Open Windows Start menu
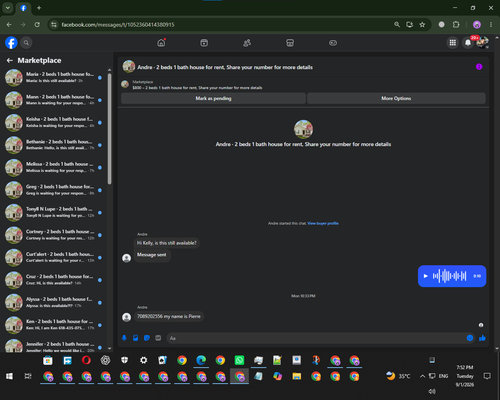The height and width of the screenshot is (400, 500). point(9,376)
